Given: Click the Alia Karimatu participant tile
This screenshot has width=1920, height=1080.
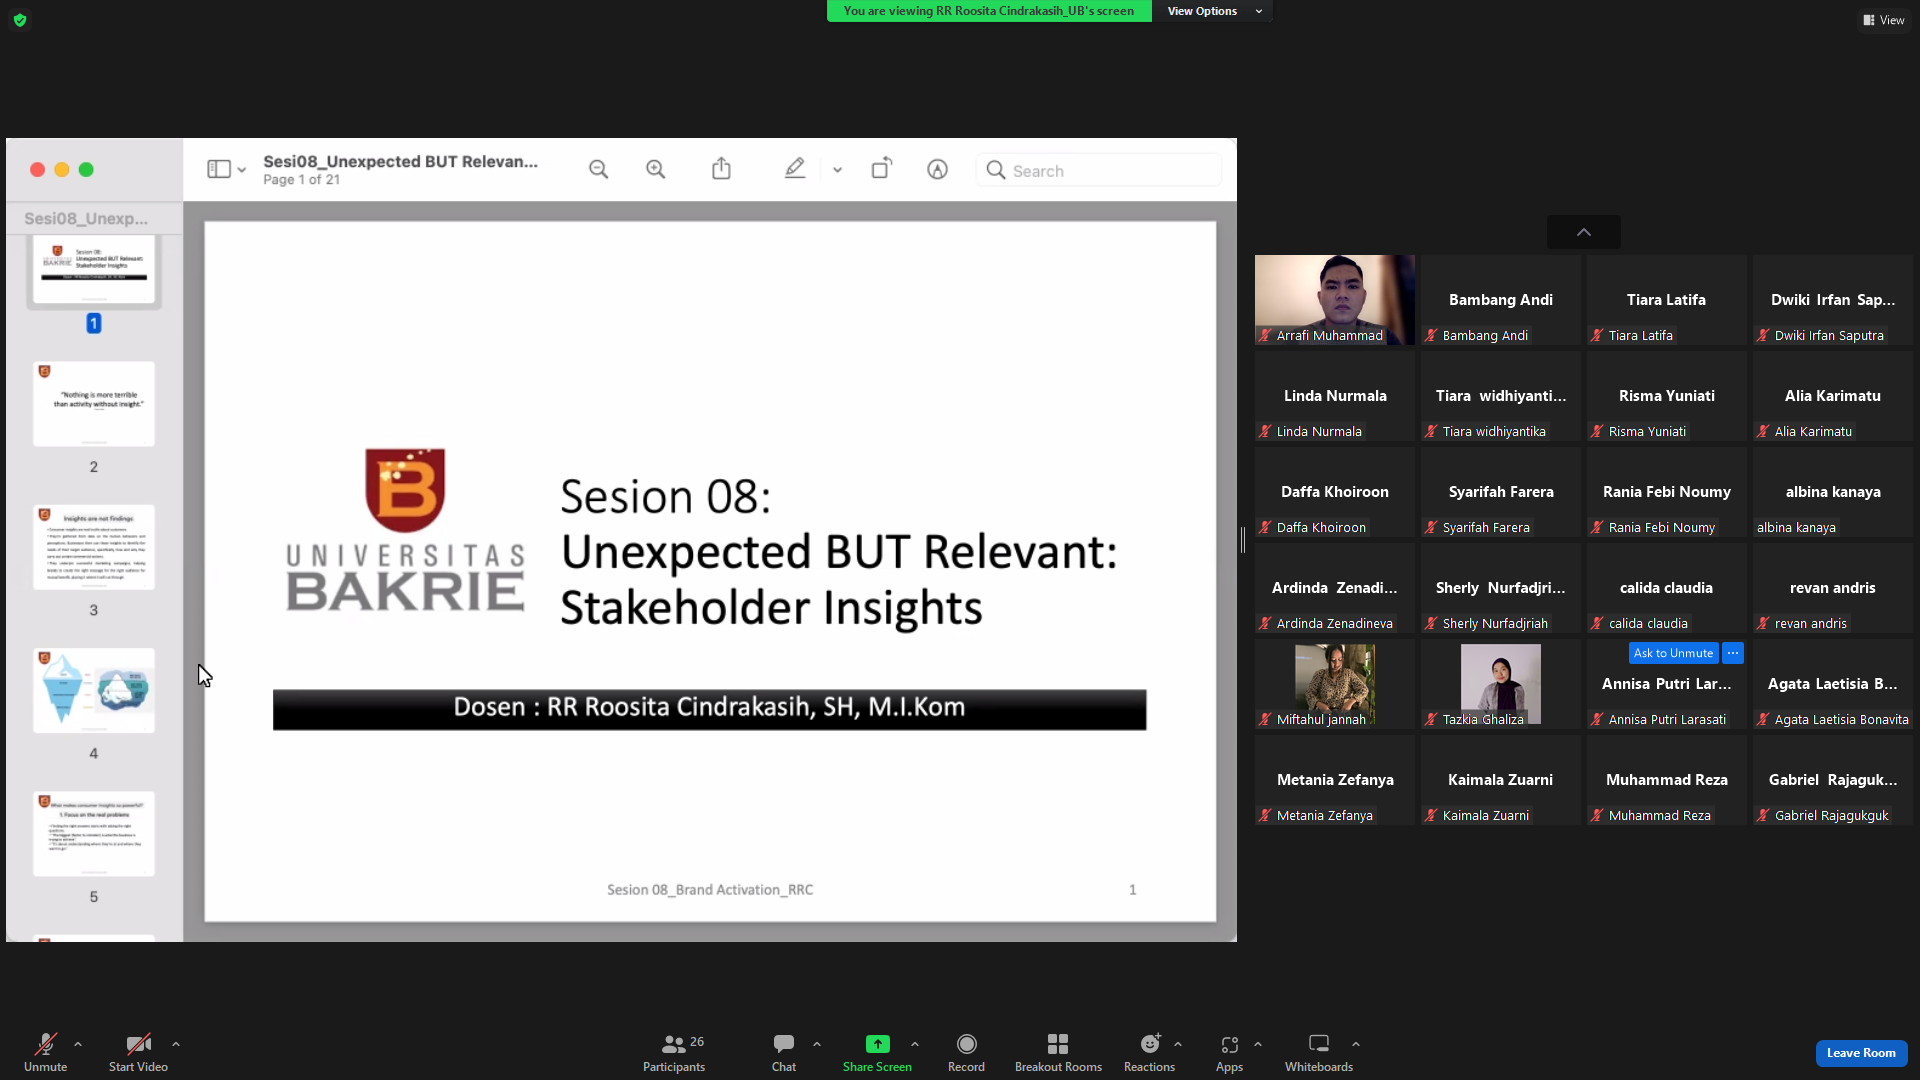Looking at the screenshot, I should click(1833, 396).
